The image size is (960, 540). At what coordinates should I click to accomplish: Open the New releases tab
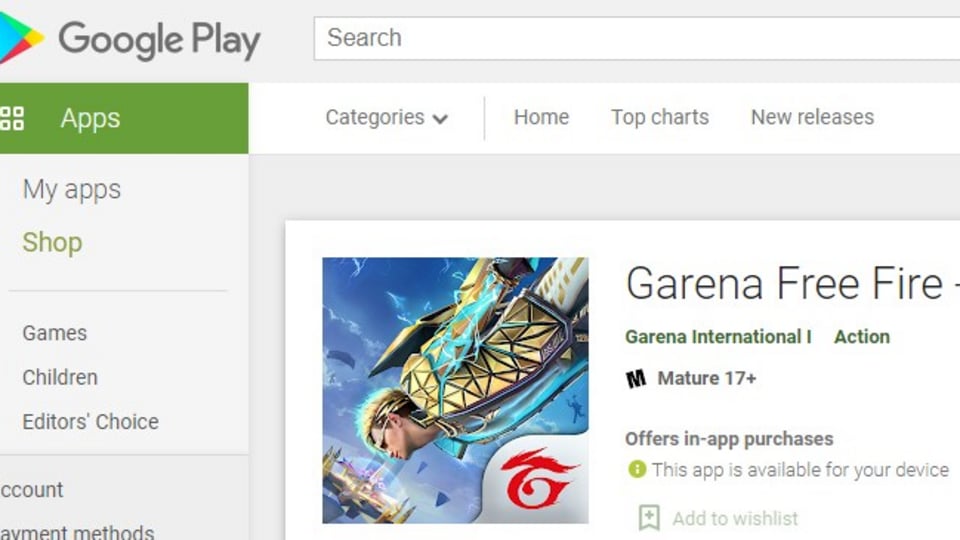click(x=812, y=117)
